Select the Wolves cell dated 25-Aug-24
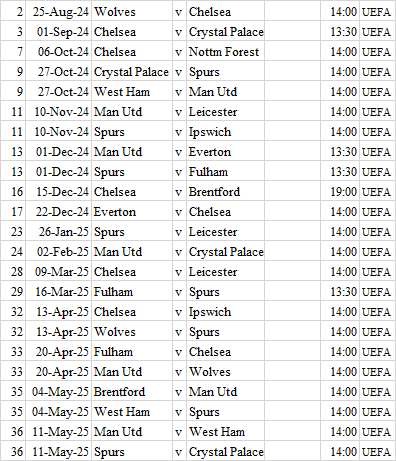This screenshot has height=461, width=396. tap(132, 12)
